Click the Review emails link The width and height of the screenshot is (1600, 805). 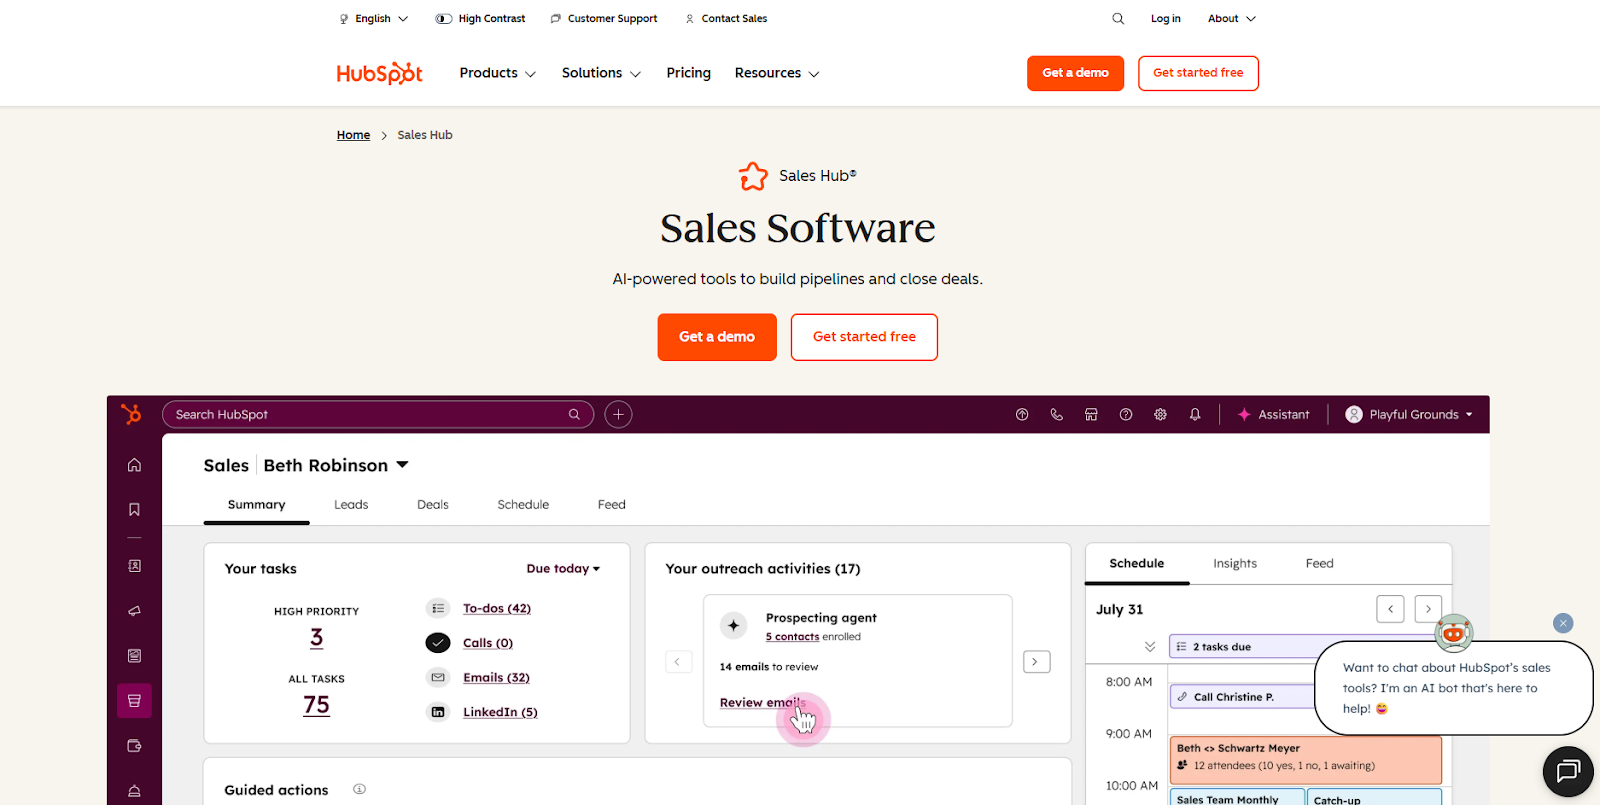pyautogui.click(x=762, y=703)
